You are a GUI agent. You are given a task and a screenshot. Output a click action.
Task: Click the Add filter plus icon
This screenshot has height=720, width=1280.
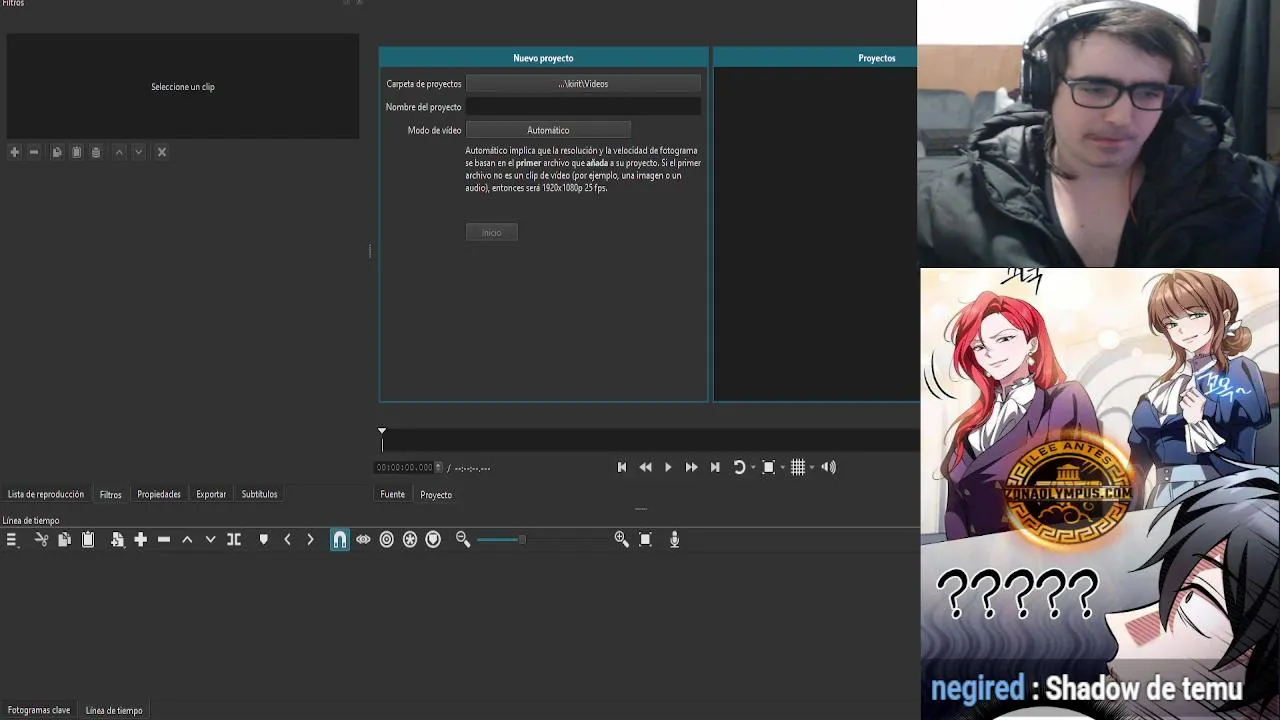pyautogui.click(x=14, y=152)
